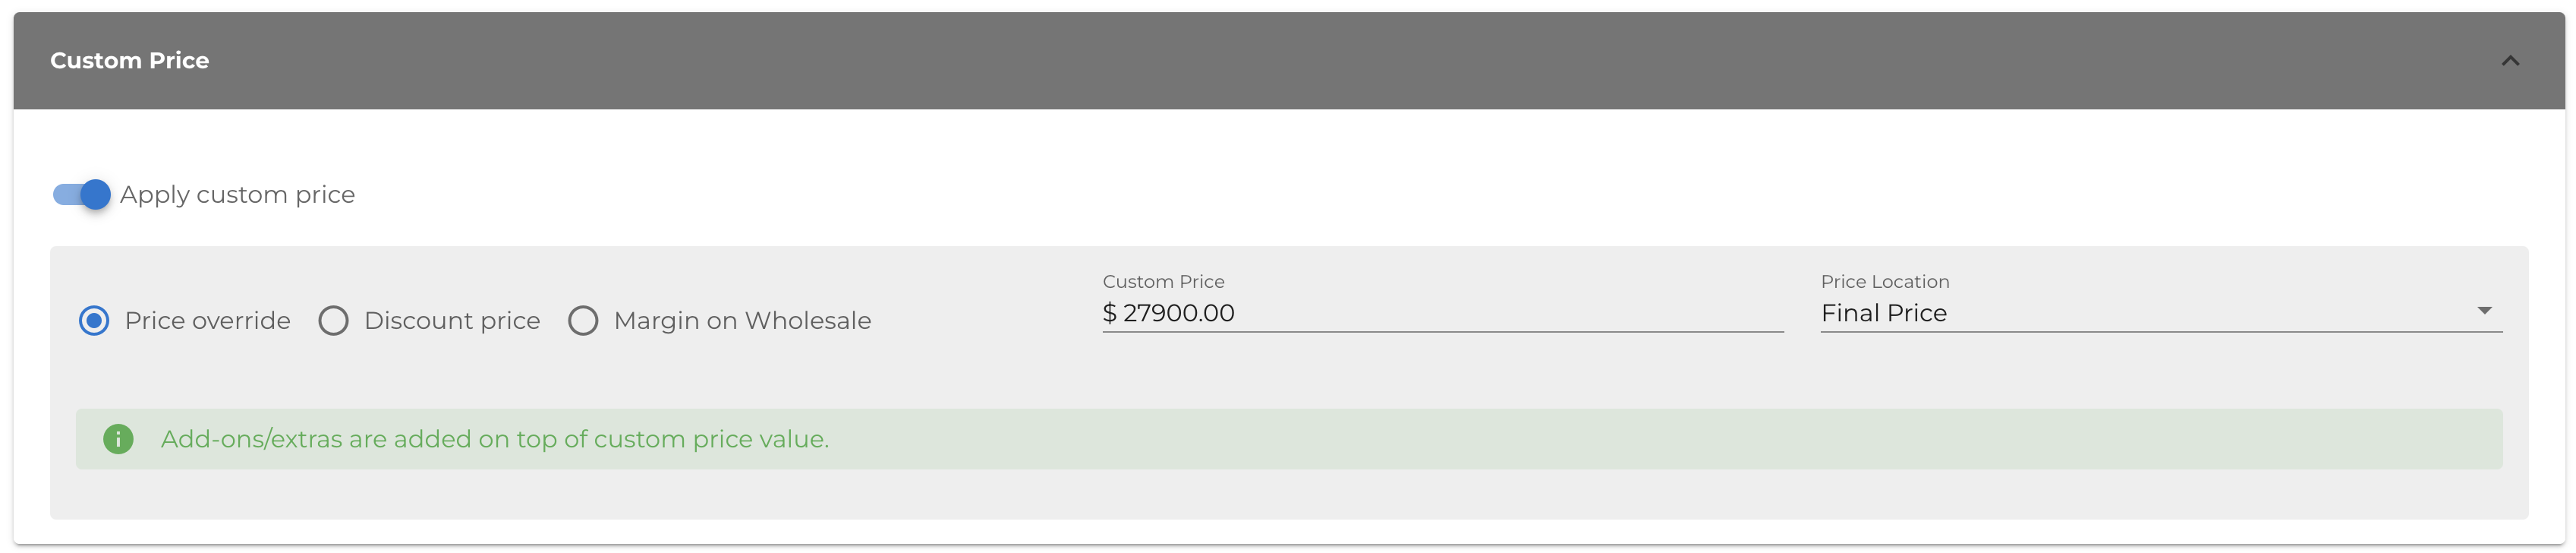This screenshot has height=553, width=2576.
Task: Click the Add-ons/extras info message text
Action: [x=495, y=439]
